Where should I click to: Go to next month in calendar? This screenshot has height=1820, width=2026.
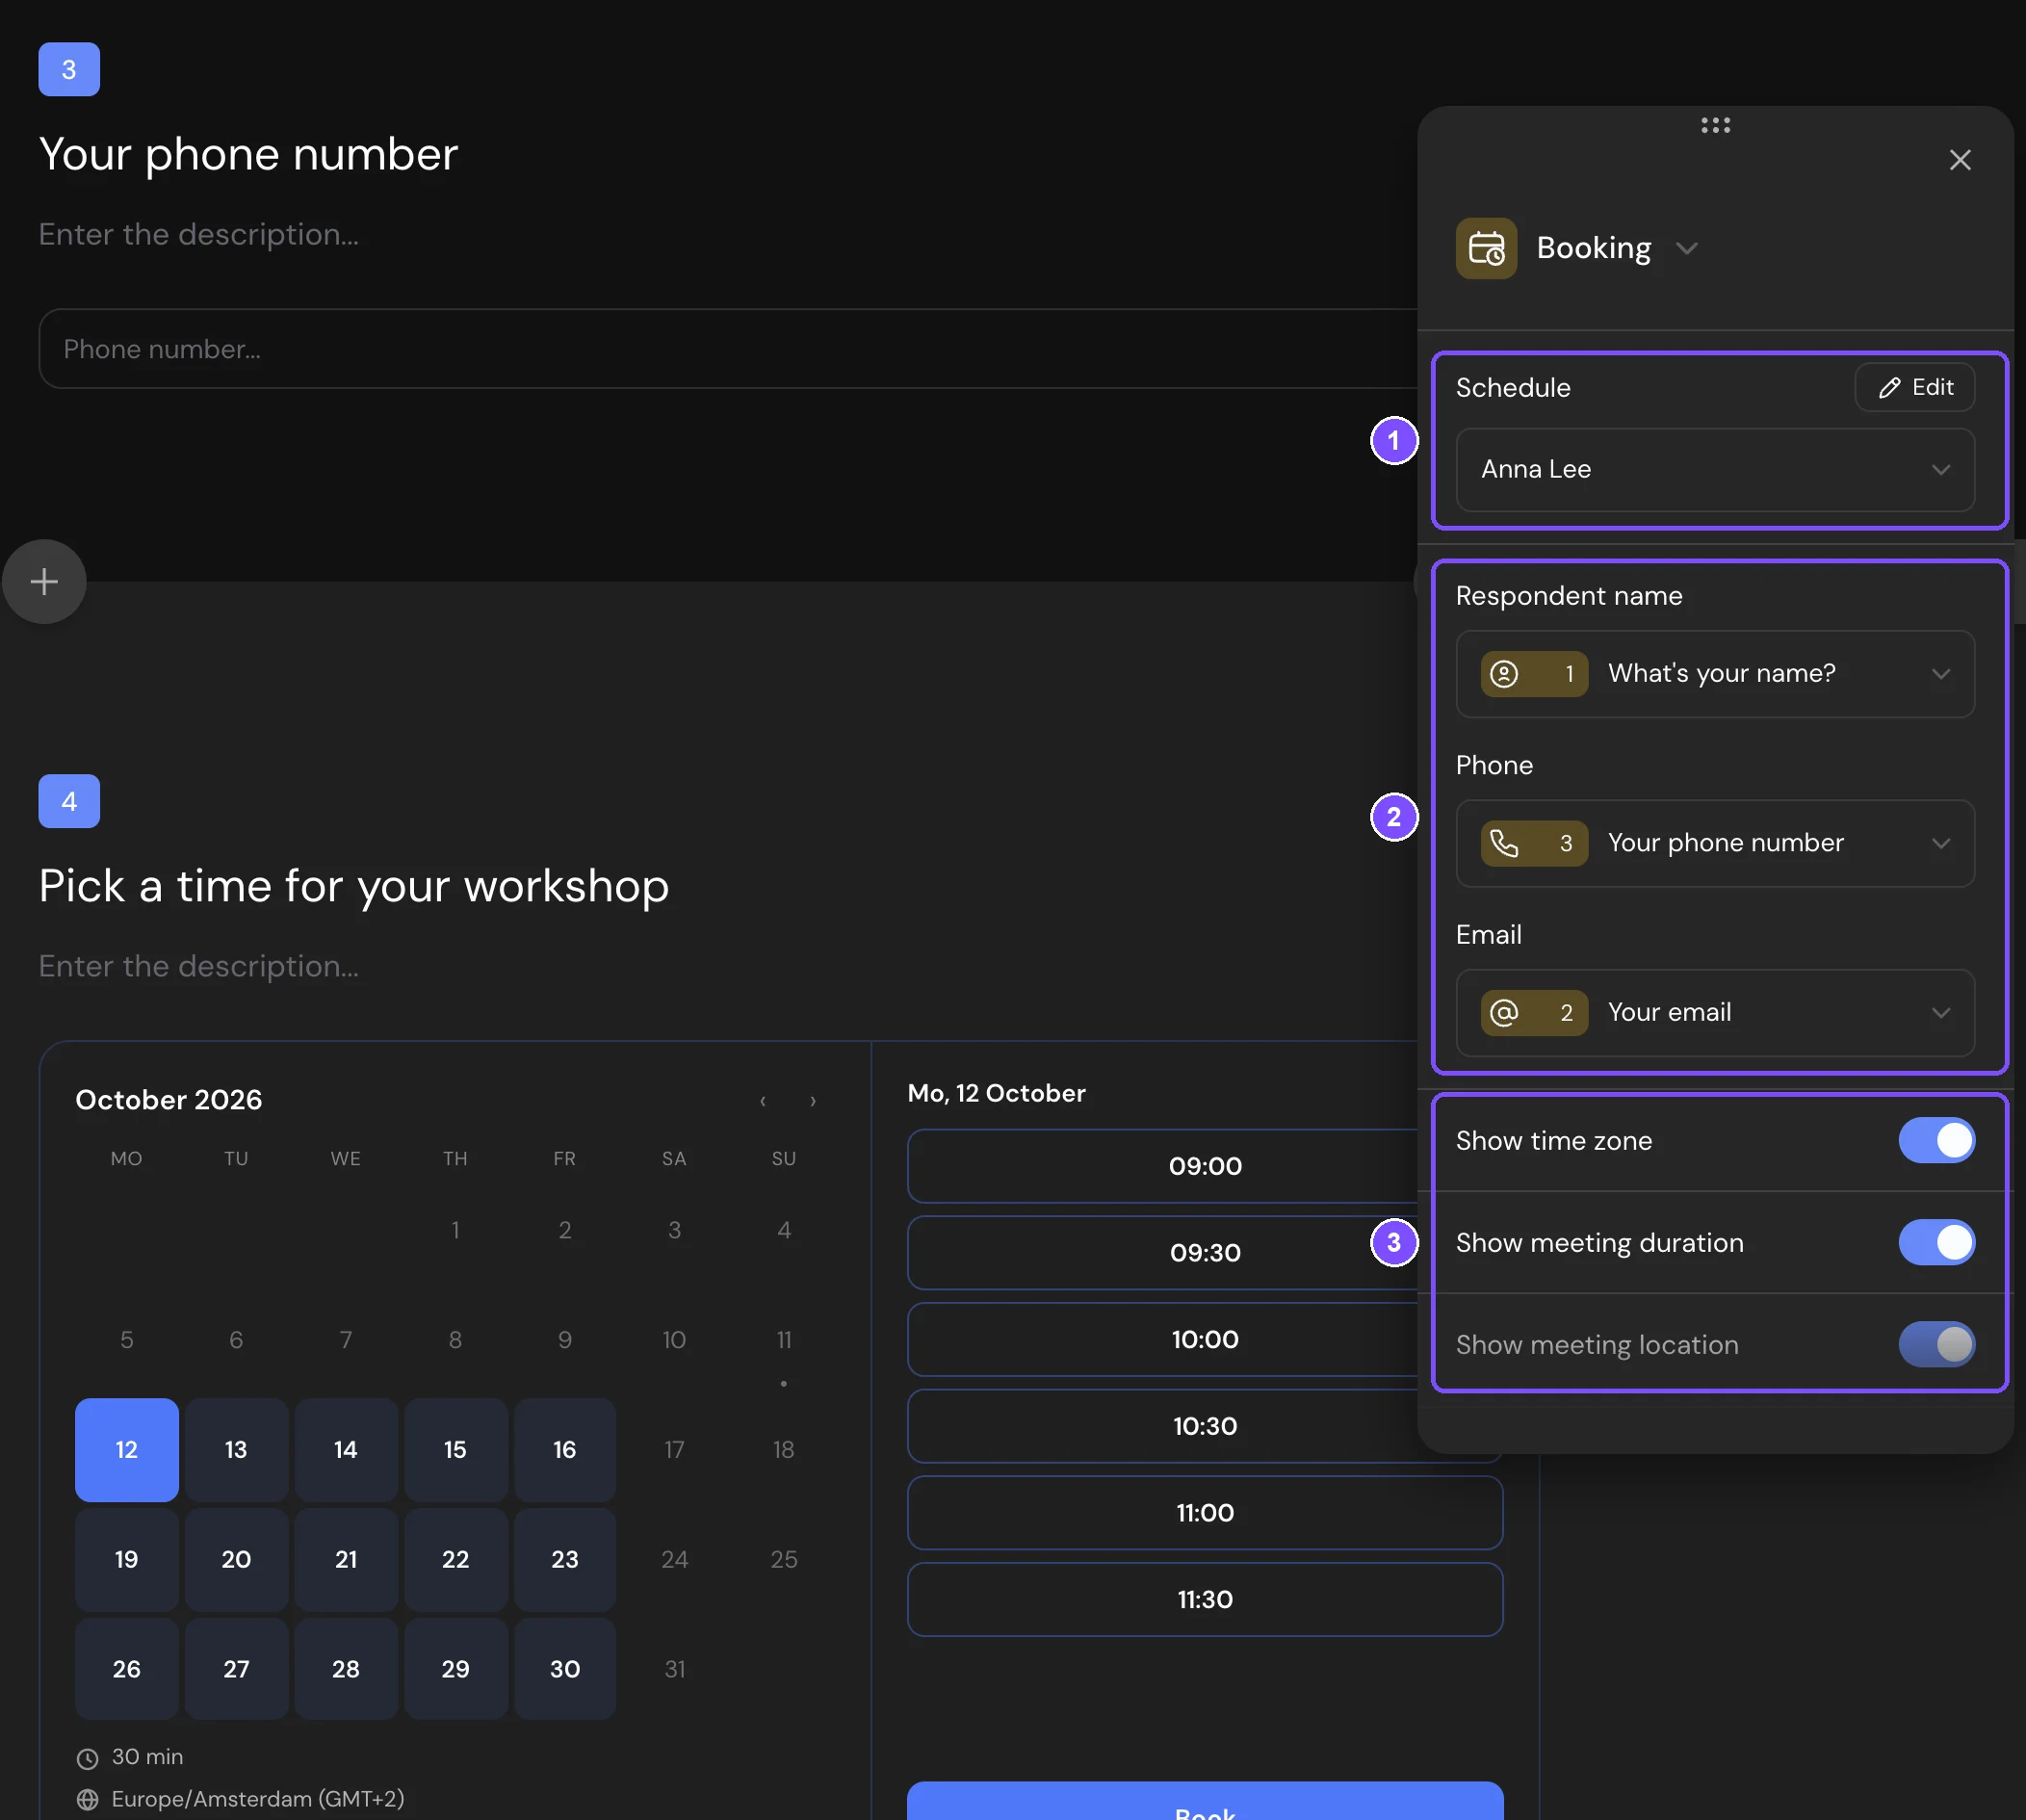813,1101
